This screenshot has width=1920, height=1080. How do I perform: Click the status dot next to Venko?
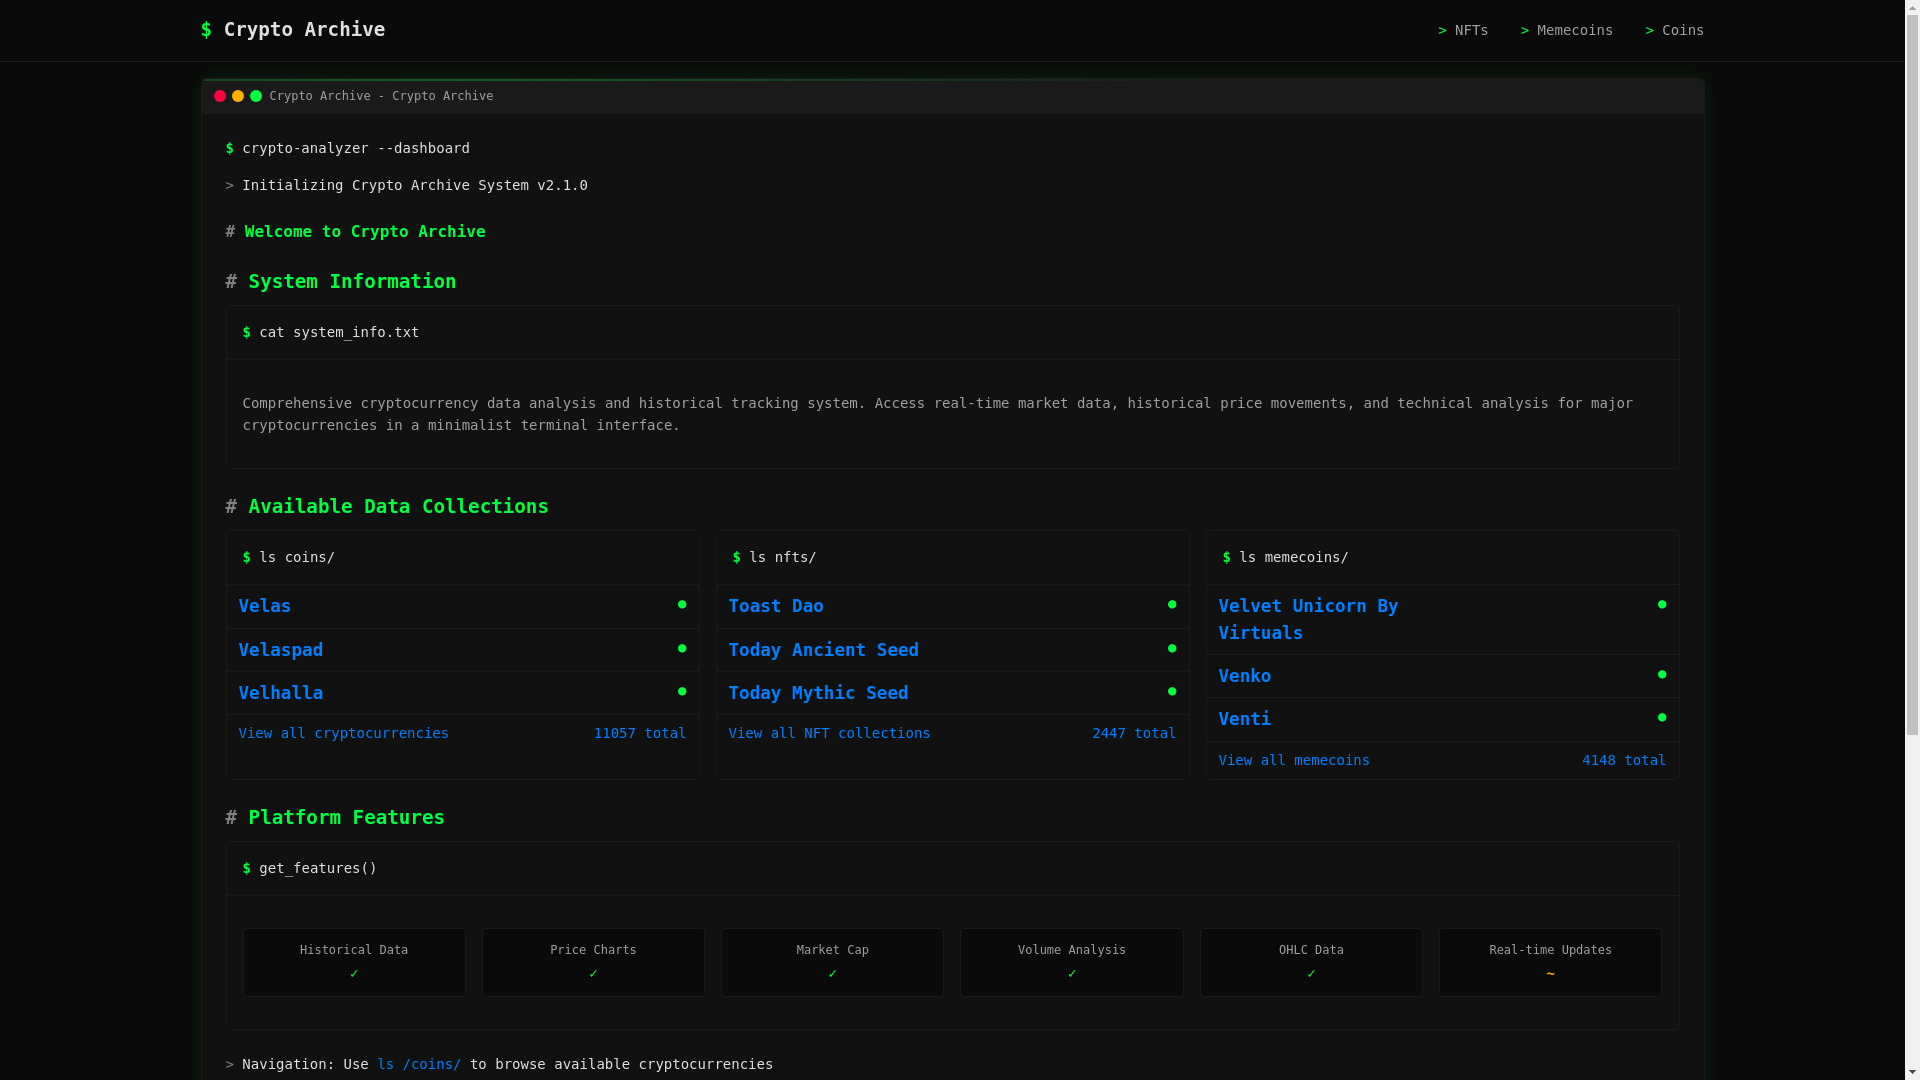point(1662,674)
